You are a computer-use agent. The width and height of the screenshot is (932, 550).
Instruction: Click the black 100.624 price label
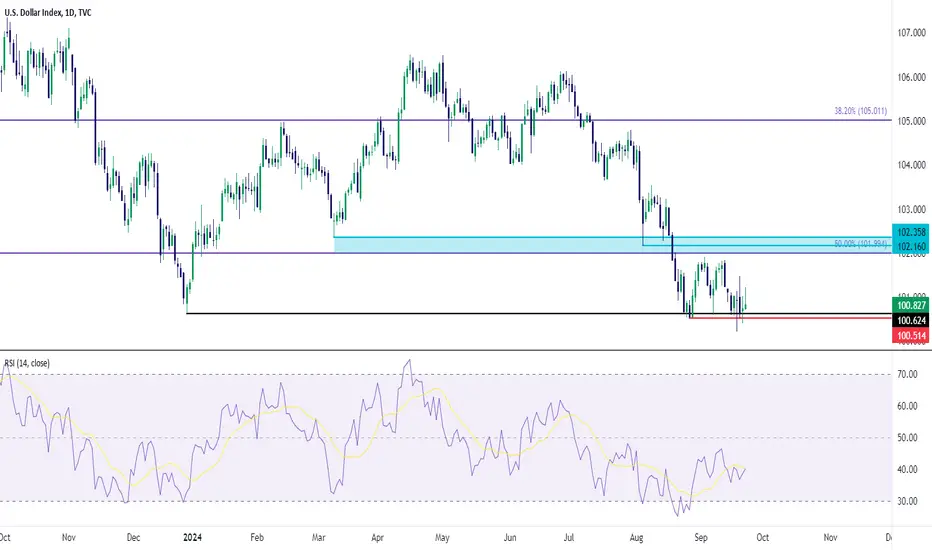[x=911, y=320]
